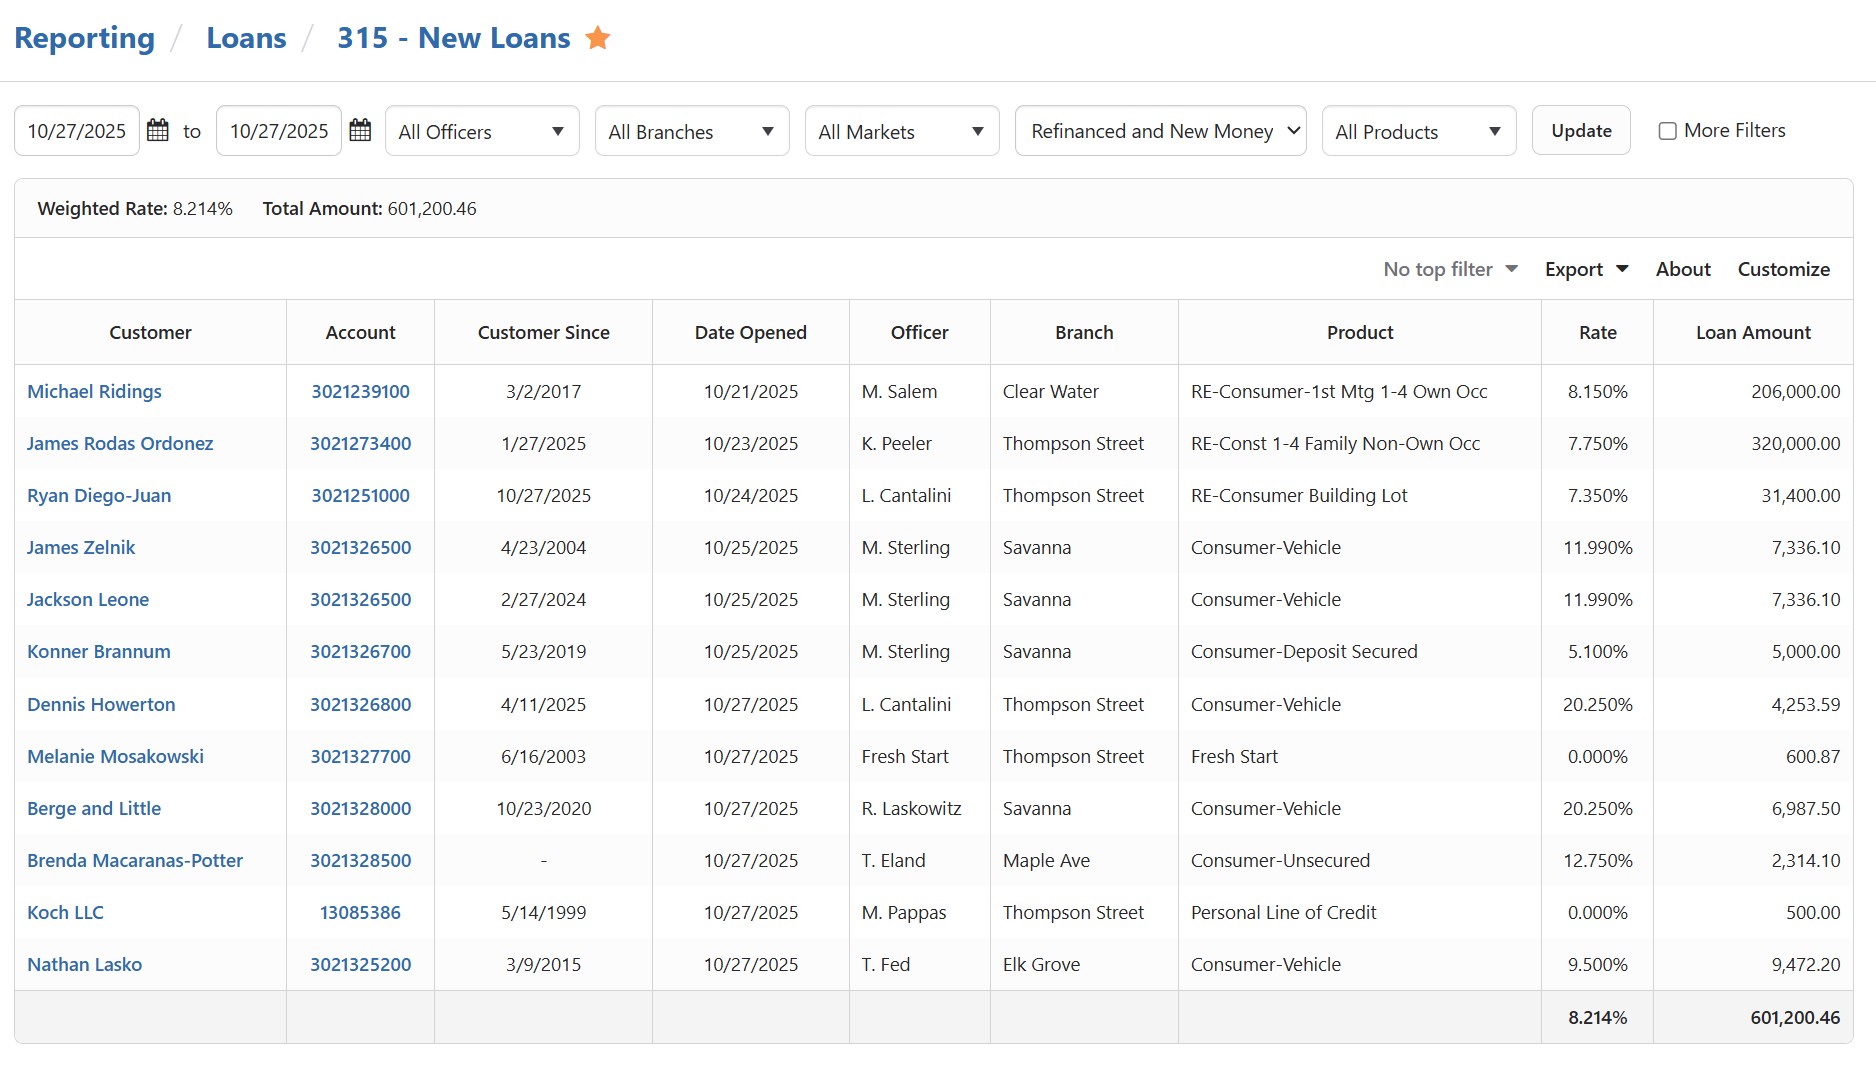1876x1065 pixels.
Task: Go to the Reporting breadcrumb
Action: 85,38
